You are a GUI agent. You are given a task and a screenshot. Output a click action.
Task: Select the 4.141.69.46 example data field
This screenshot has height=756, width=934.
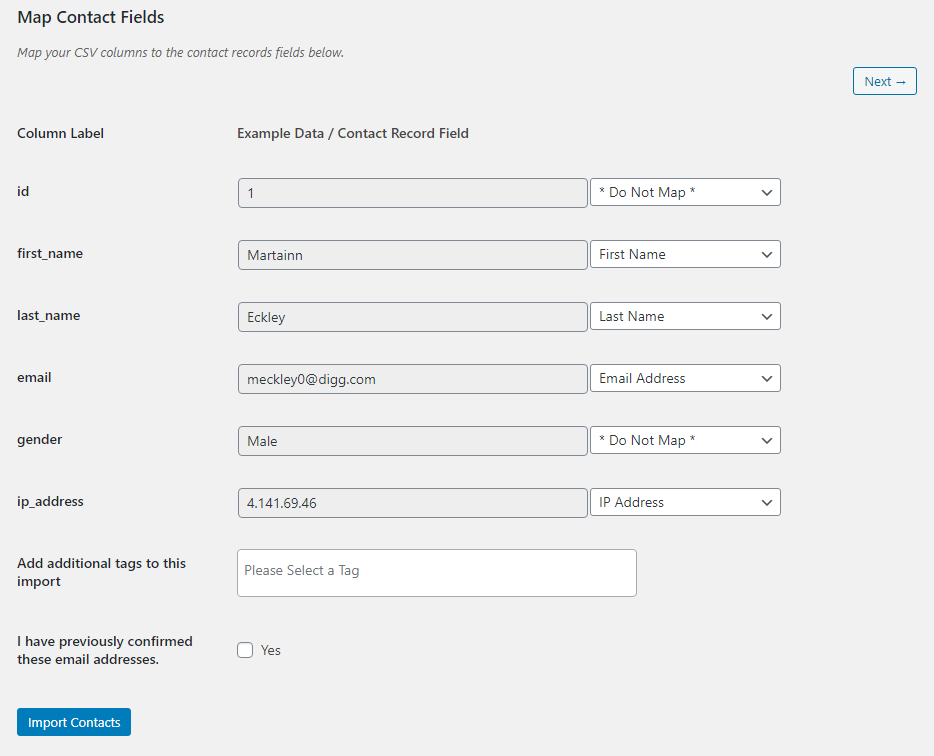coord(412,503)
